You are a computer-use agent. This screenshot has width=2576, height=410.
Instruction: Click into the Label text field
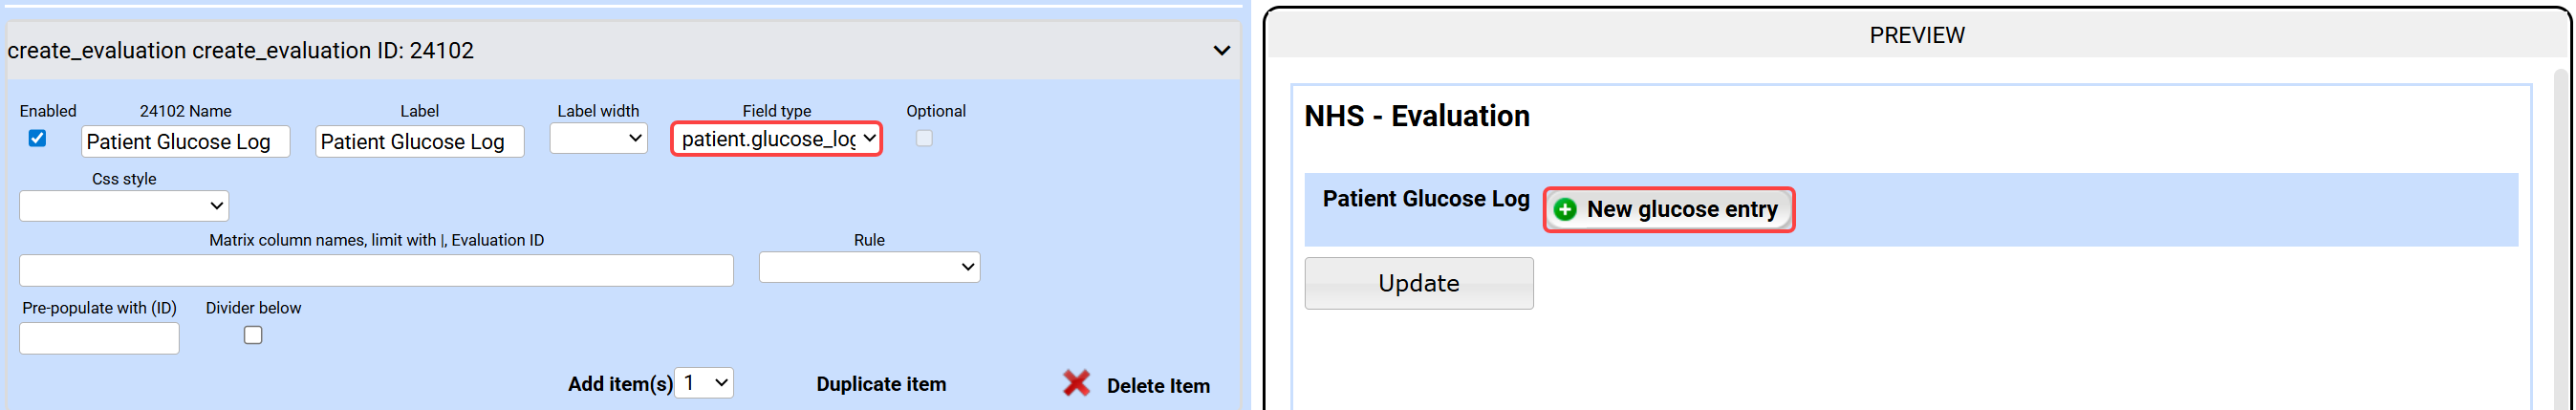[x=419, y=141]
